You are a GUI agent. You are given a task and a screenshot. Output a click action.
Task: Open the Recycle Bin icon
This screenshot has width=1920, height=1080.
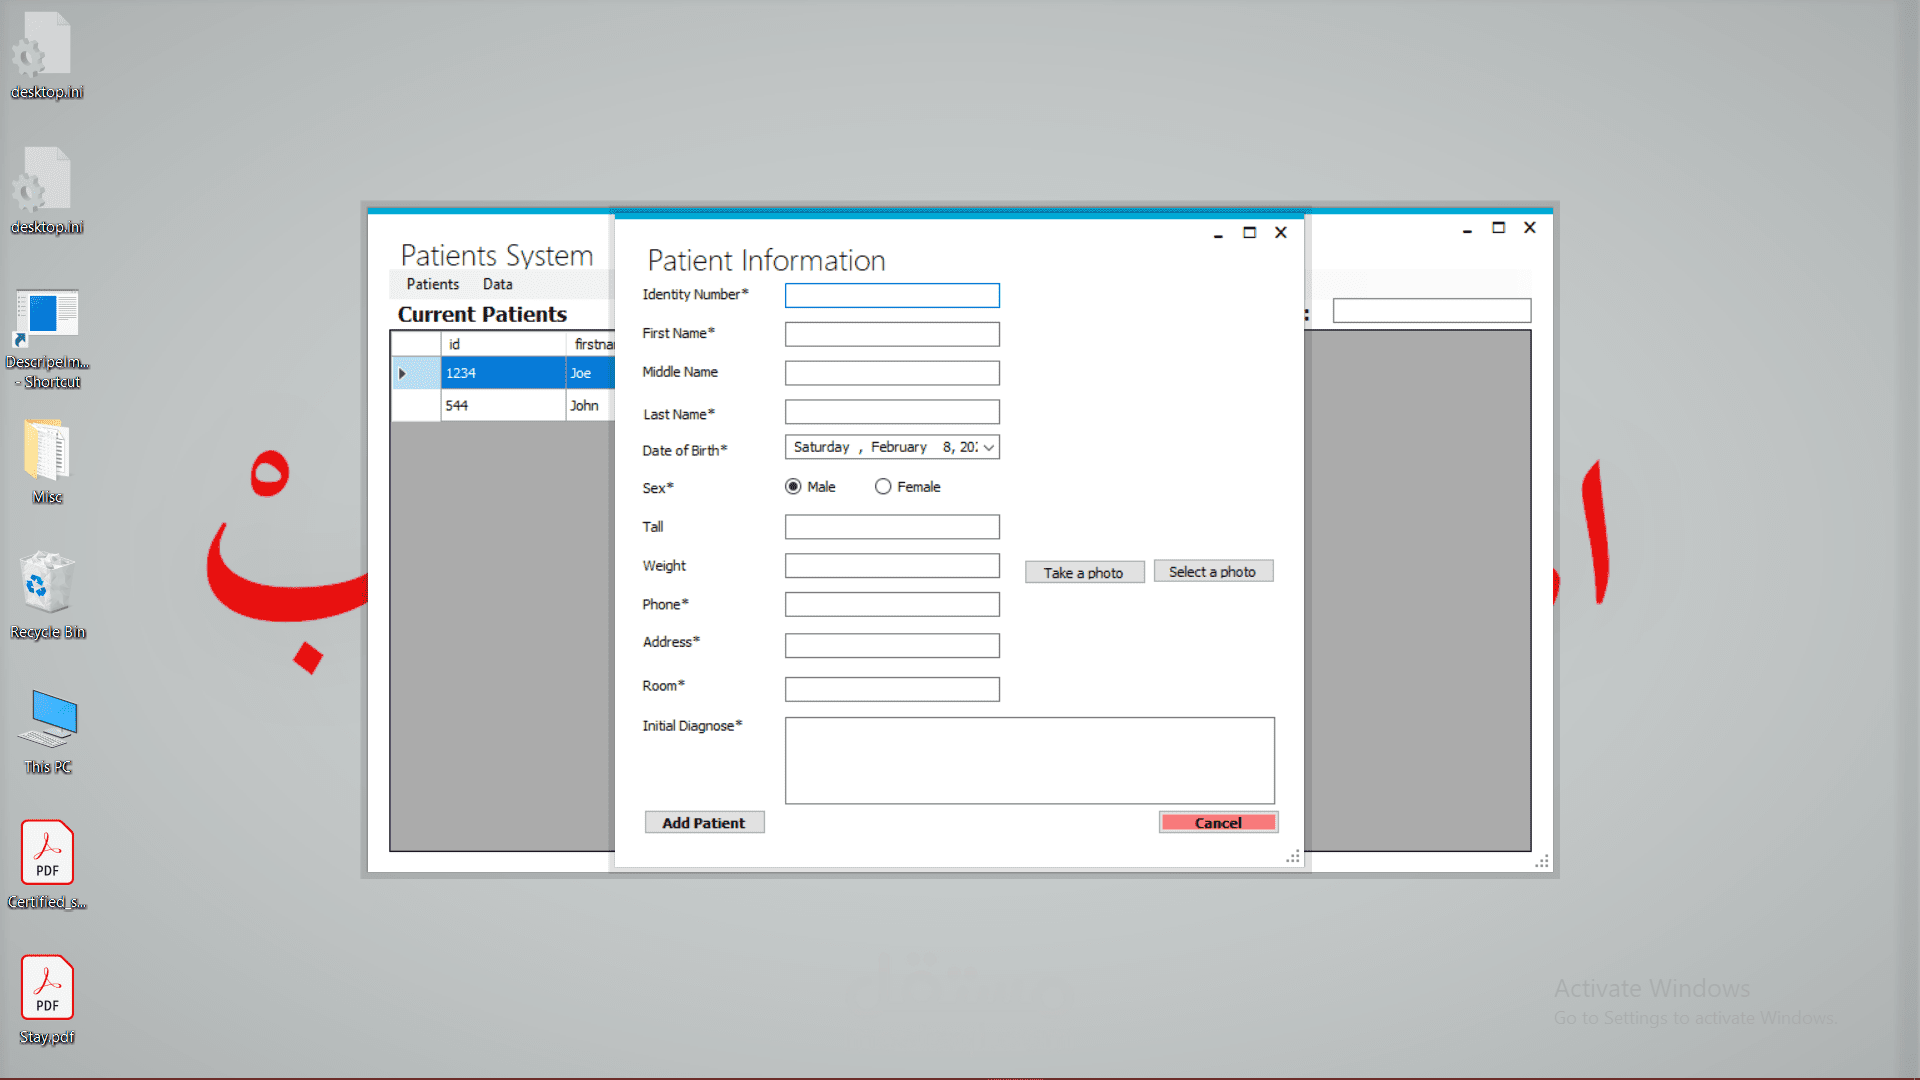[47, 584]
